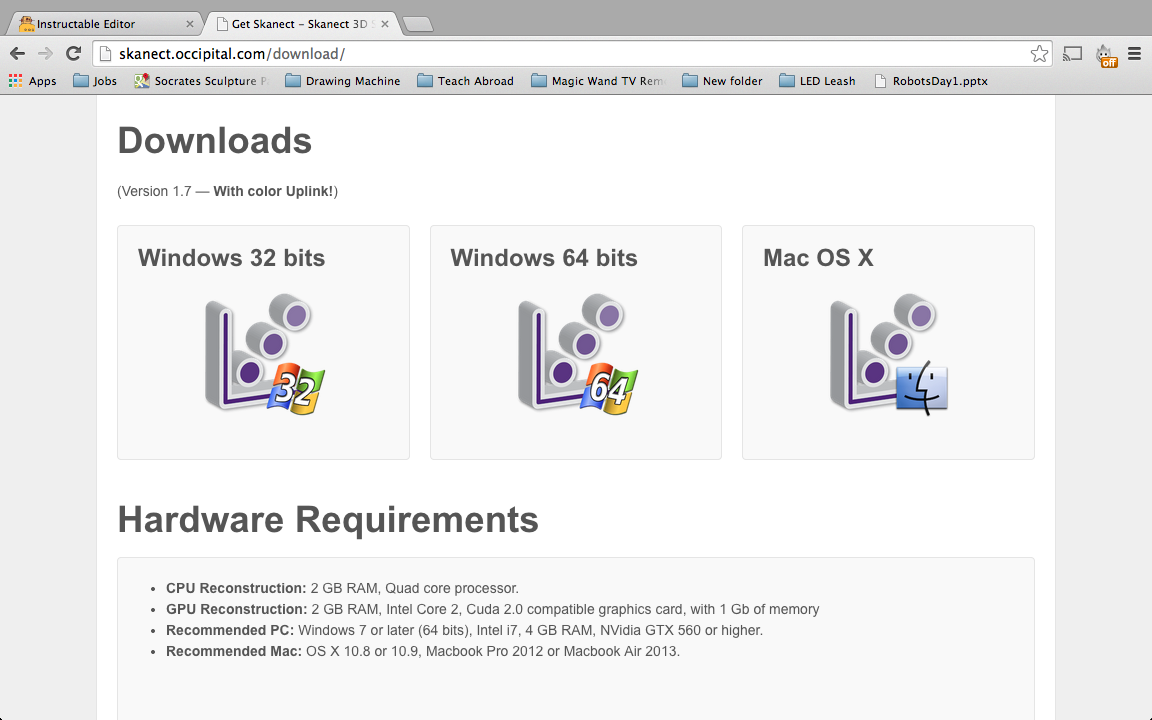The width and height of the screenshot is (1152, 720).
Task: Click the flame extension marked off
Action: pos(1103,54)
